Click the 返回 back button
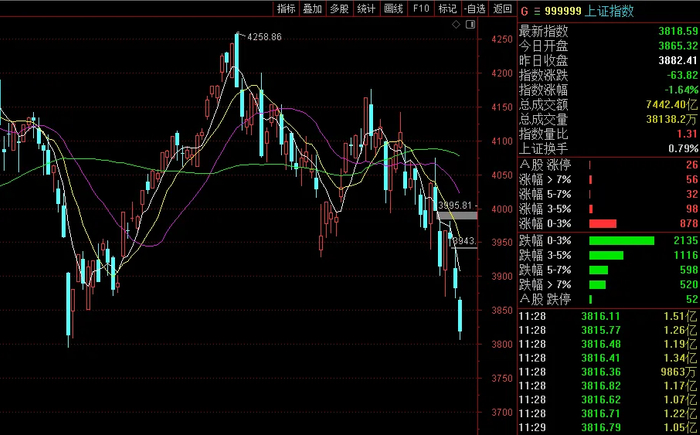 tap(503, 8)
